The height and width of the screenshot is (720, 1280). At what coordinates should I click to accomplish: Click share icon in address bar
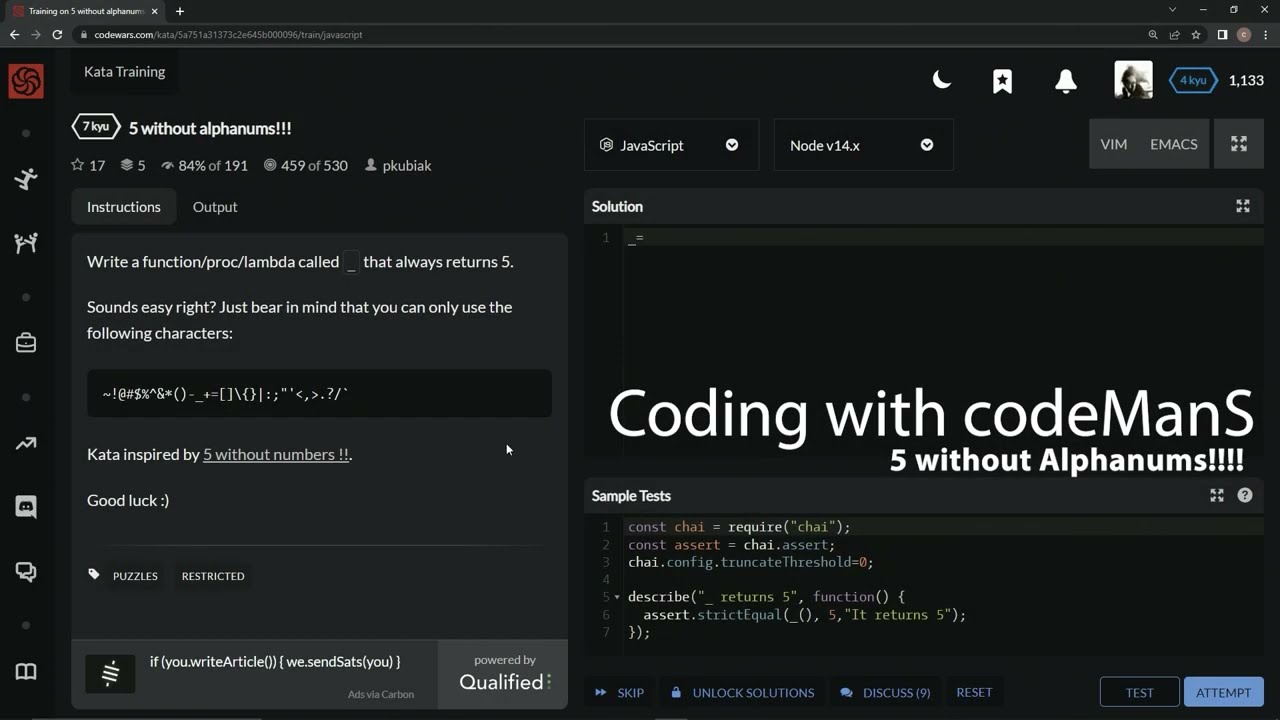(x=1175, y=34)
